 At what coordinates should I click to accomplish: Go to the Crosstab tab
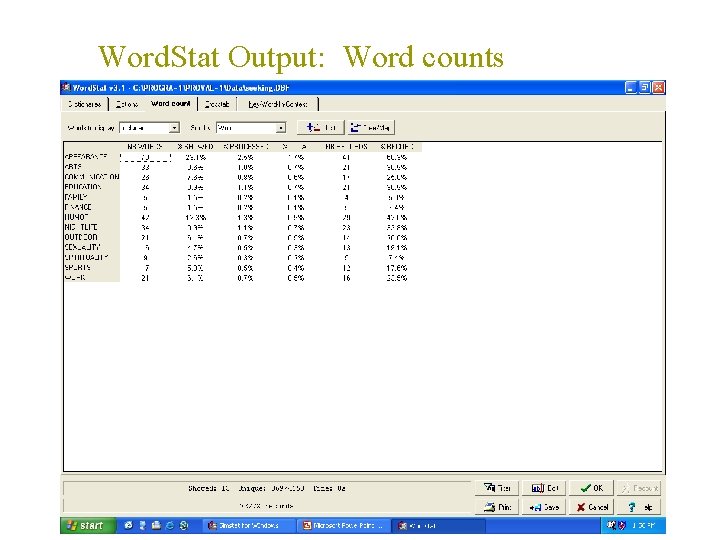[x=217, y=104]
